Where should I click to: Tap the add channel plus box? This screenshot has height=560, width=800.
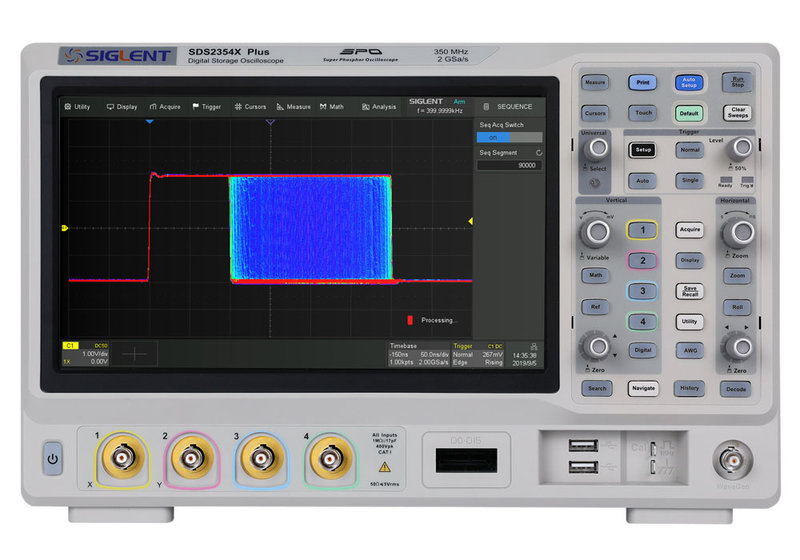(x=134, y=353)
